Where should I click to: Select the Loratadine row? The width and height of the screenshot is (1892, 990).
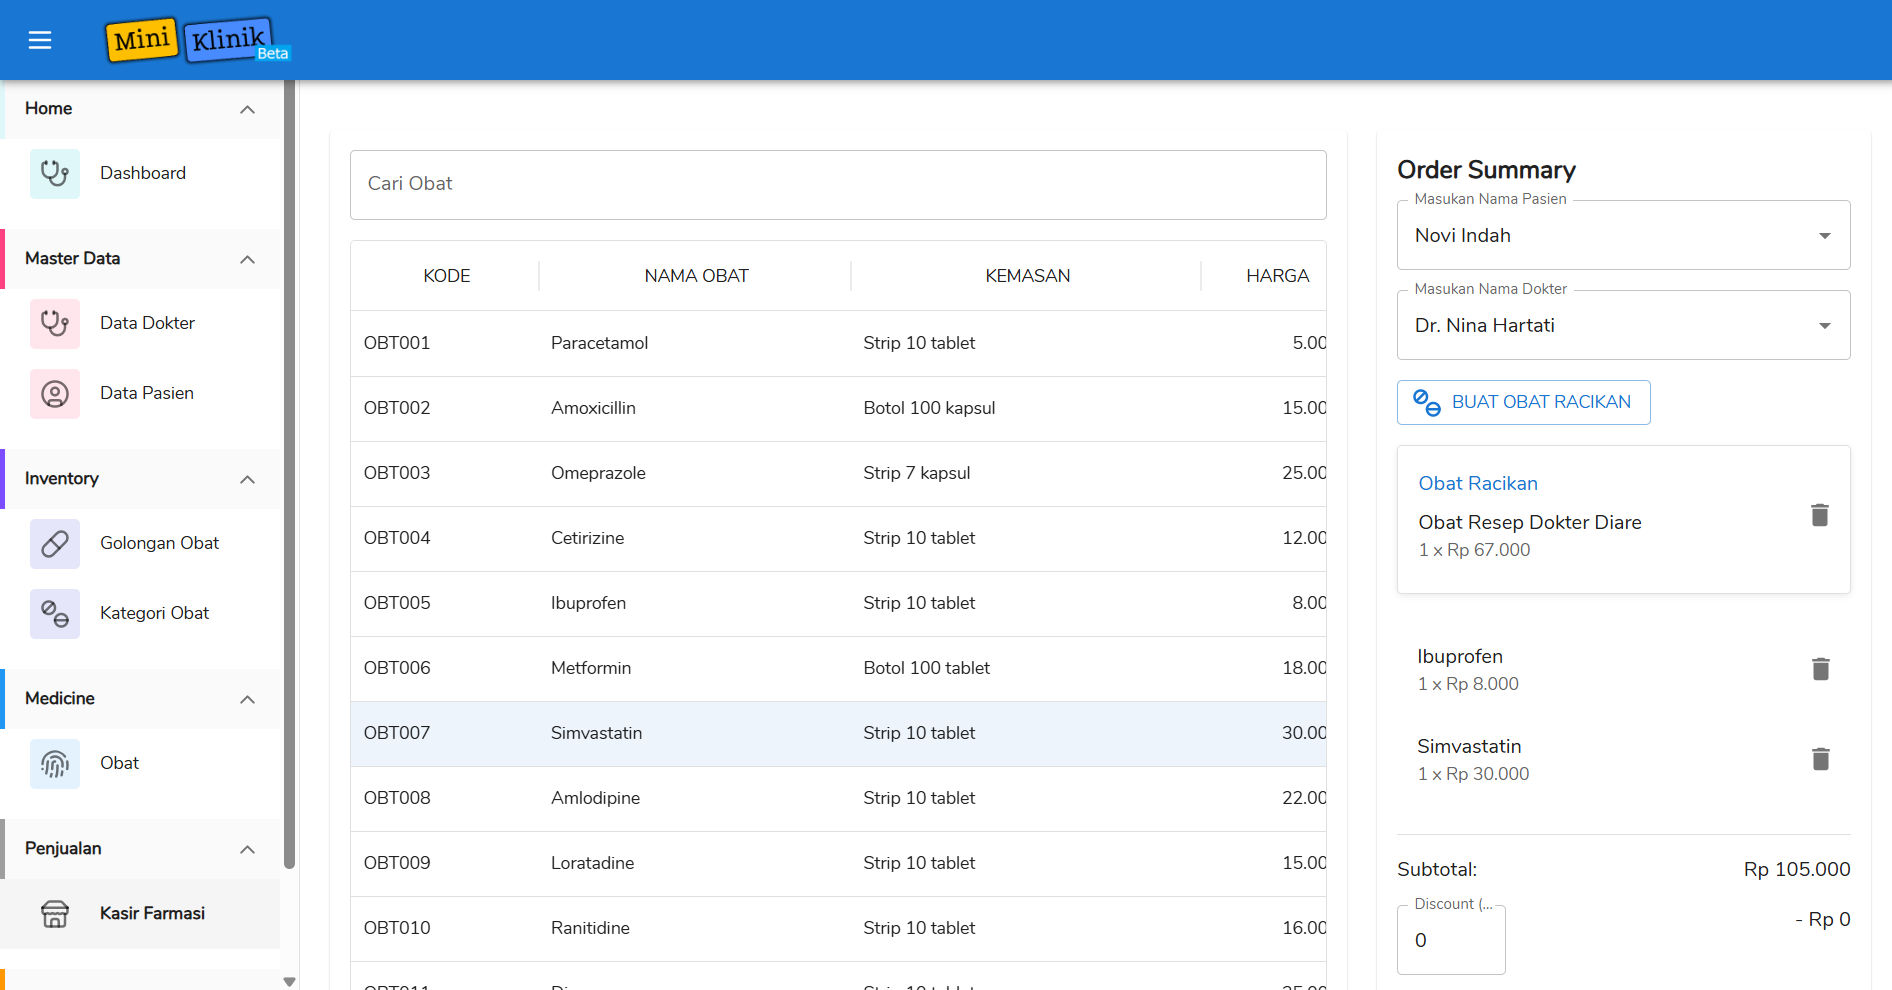[838, 864]
